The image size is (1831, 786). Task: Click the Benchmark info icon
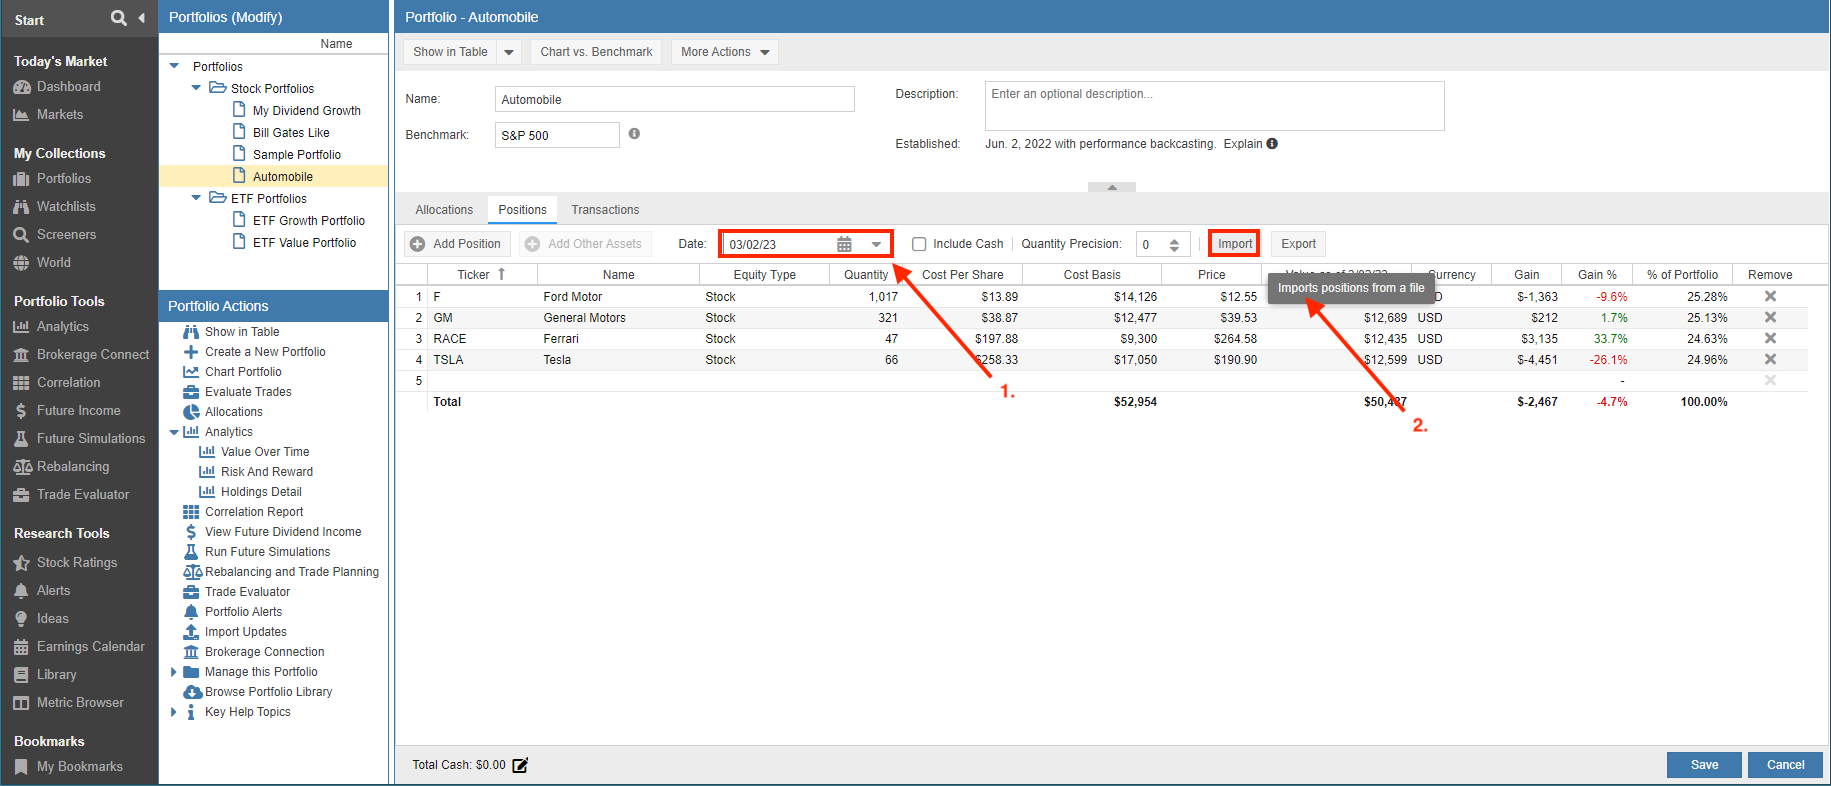634,134
